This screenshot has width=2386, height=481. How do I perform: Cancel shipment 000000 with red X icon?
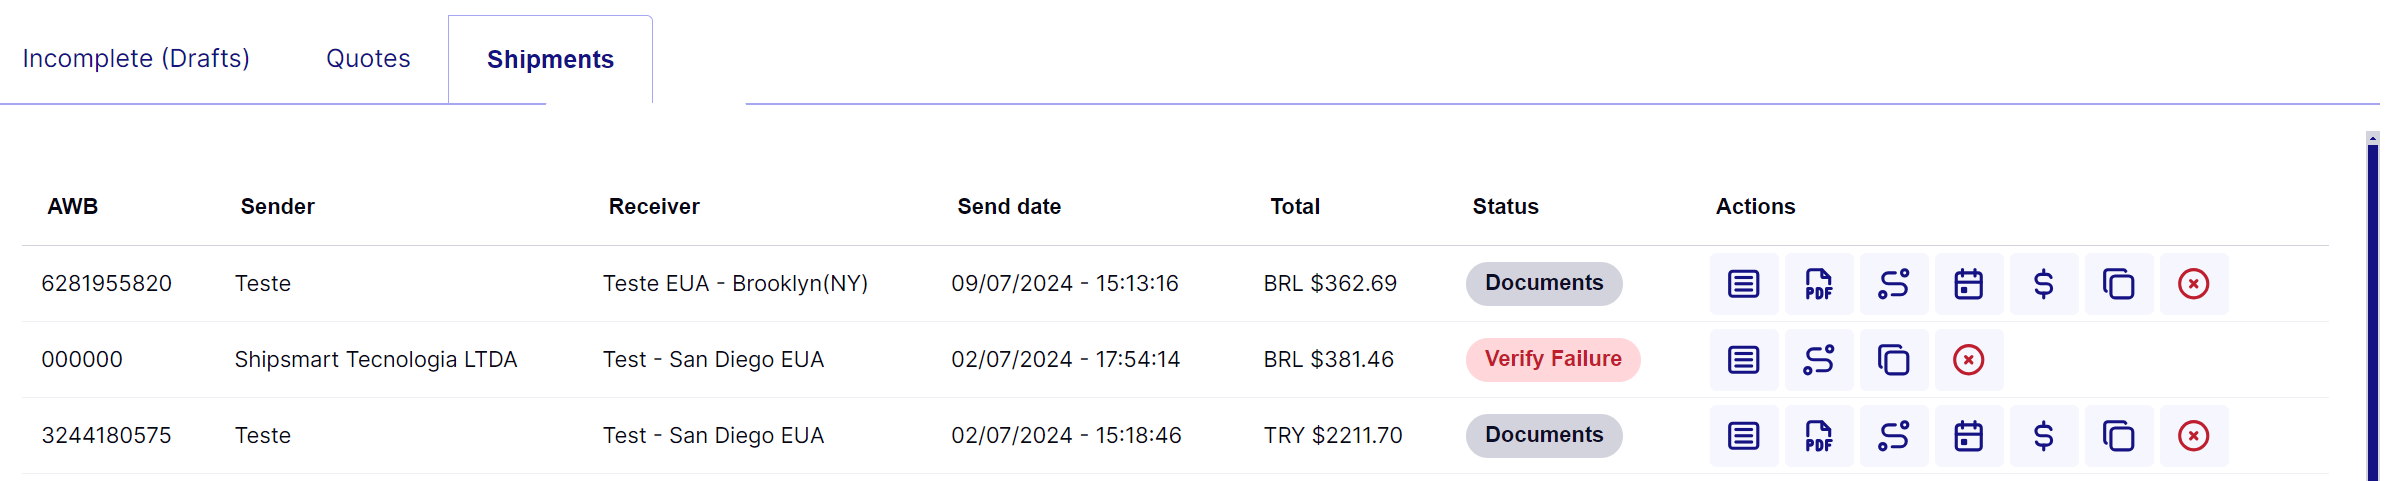[1969, 360]
